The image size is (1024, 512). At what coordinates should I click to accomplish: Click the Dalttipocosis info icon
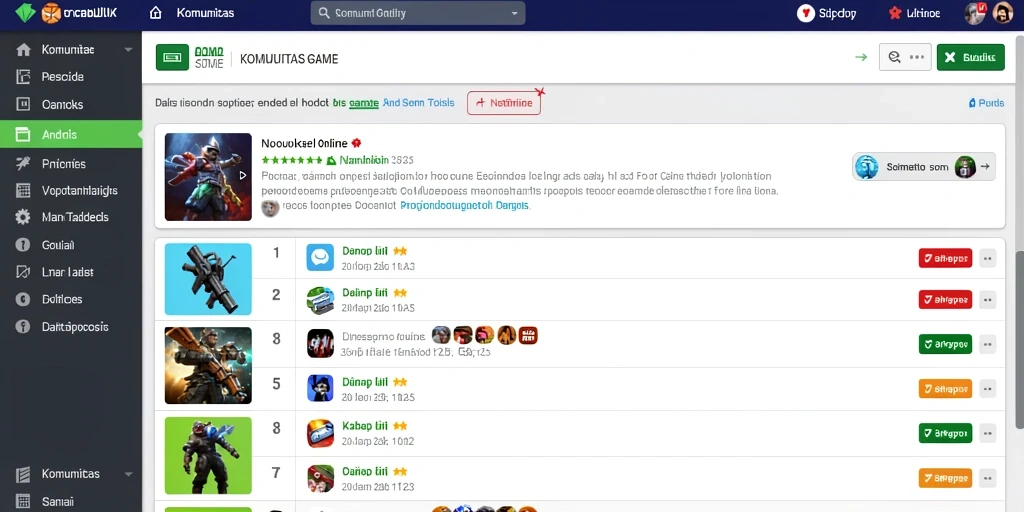coord(23,327)
